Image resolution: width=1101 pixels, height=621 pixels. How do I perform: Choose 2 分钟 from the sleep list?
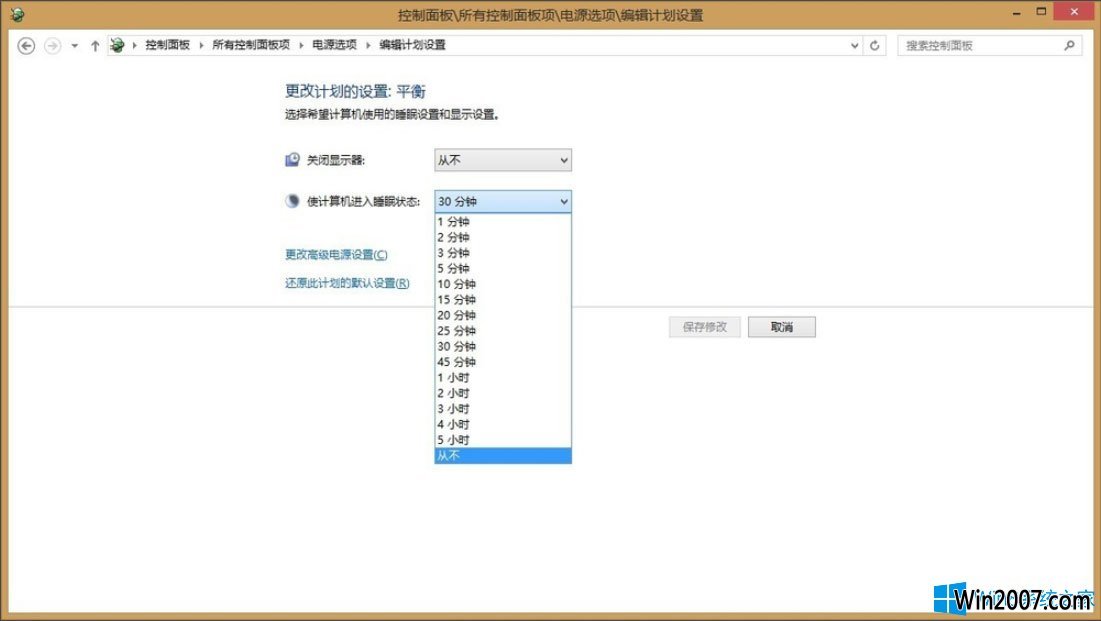pyautogui.click(x=503, y=237)
